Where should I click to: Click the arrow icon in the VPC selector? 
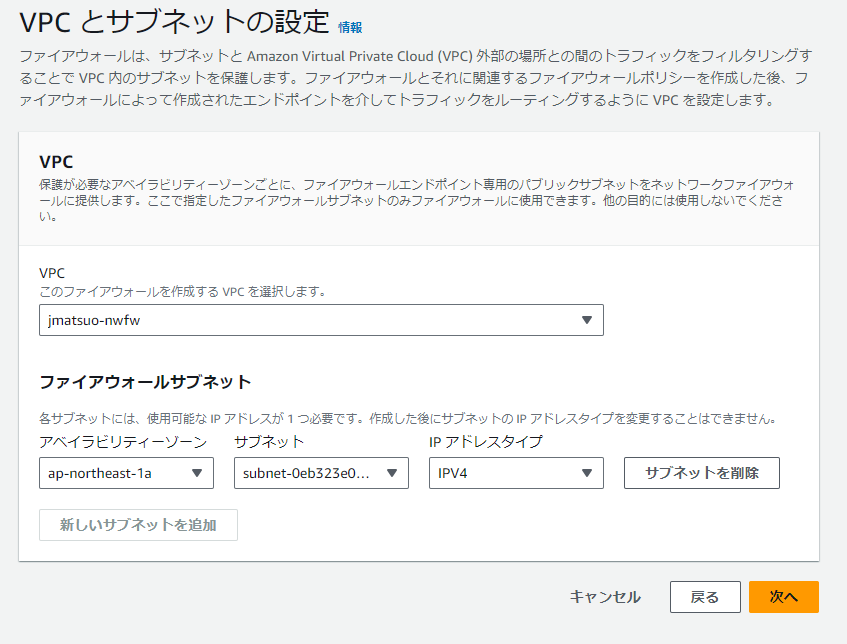point(587,320)
